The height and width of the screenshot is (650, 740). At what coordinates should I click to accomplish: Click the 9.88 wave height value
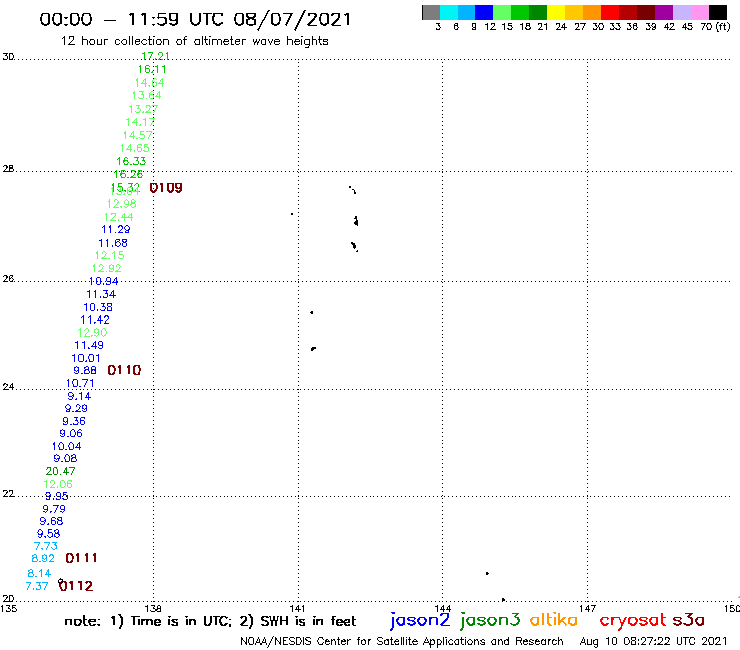(x=85, y=371)
